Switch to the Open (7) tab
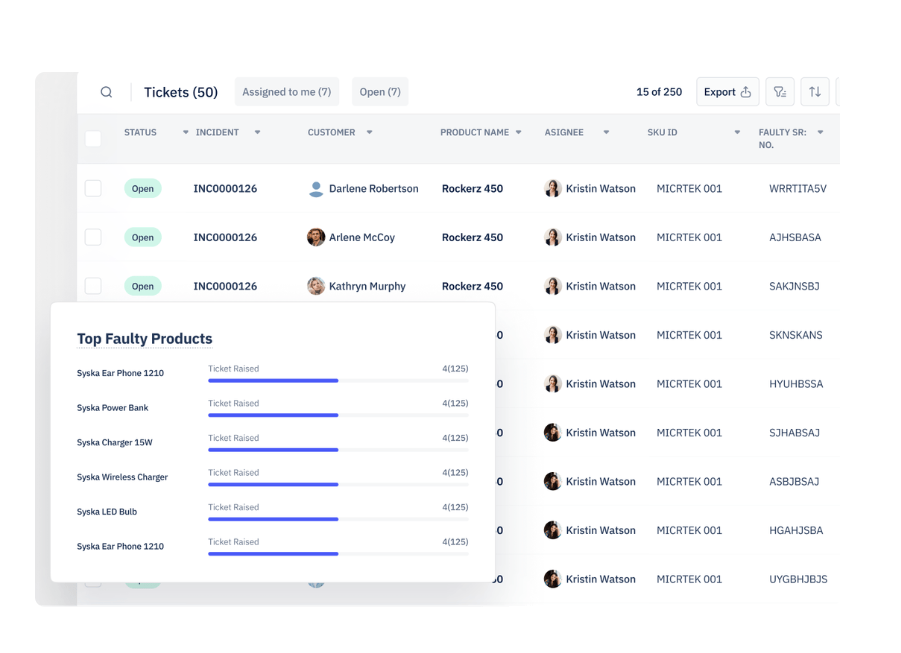This screenshot has height=653, width=901. 380,91
